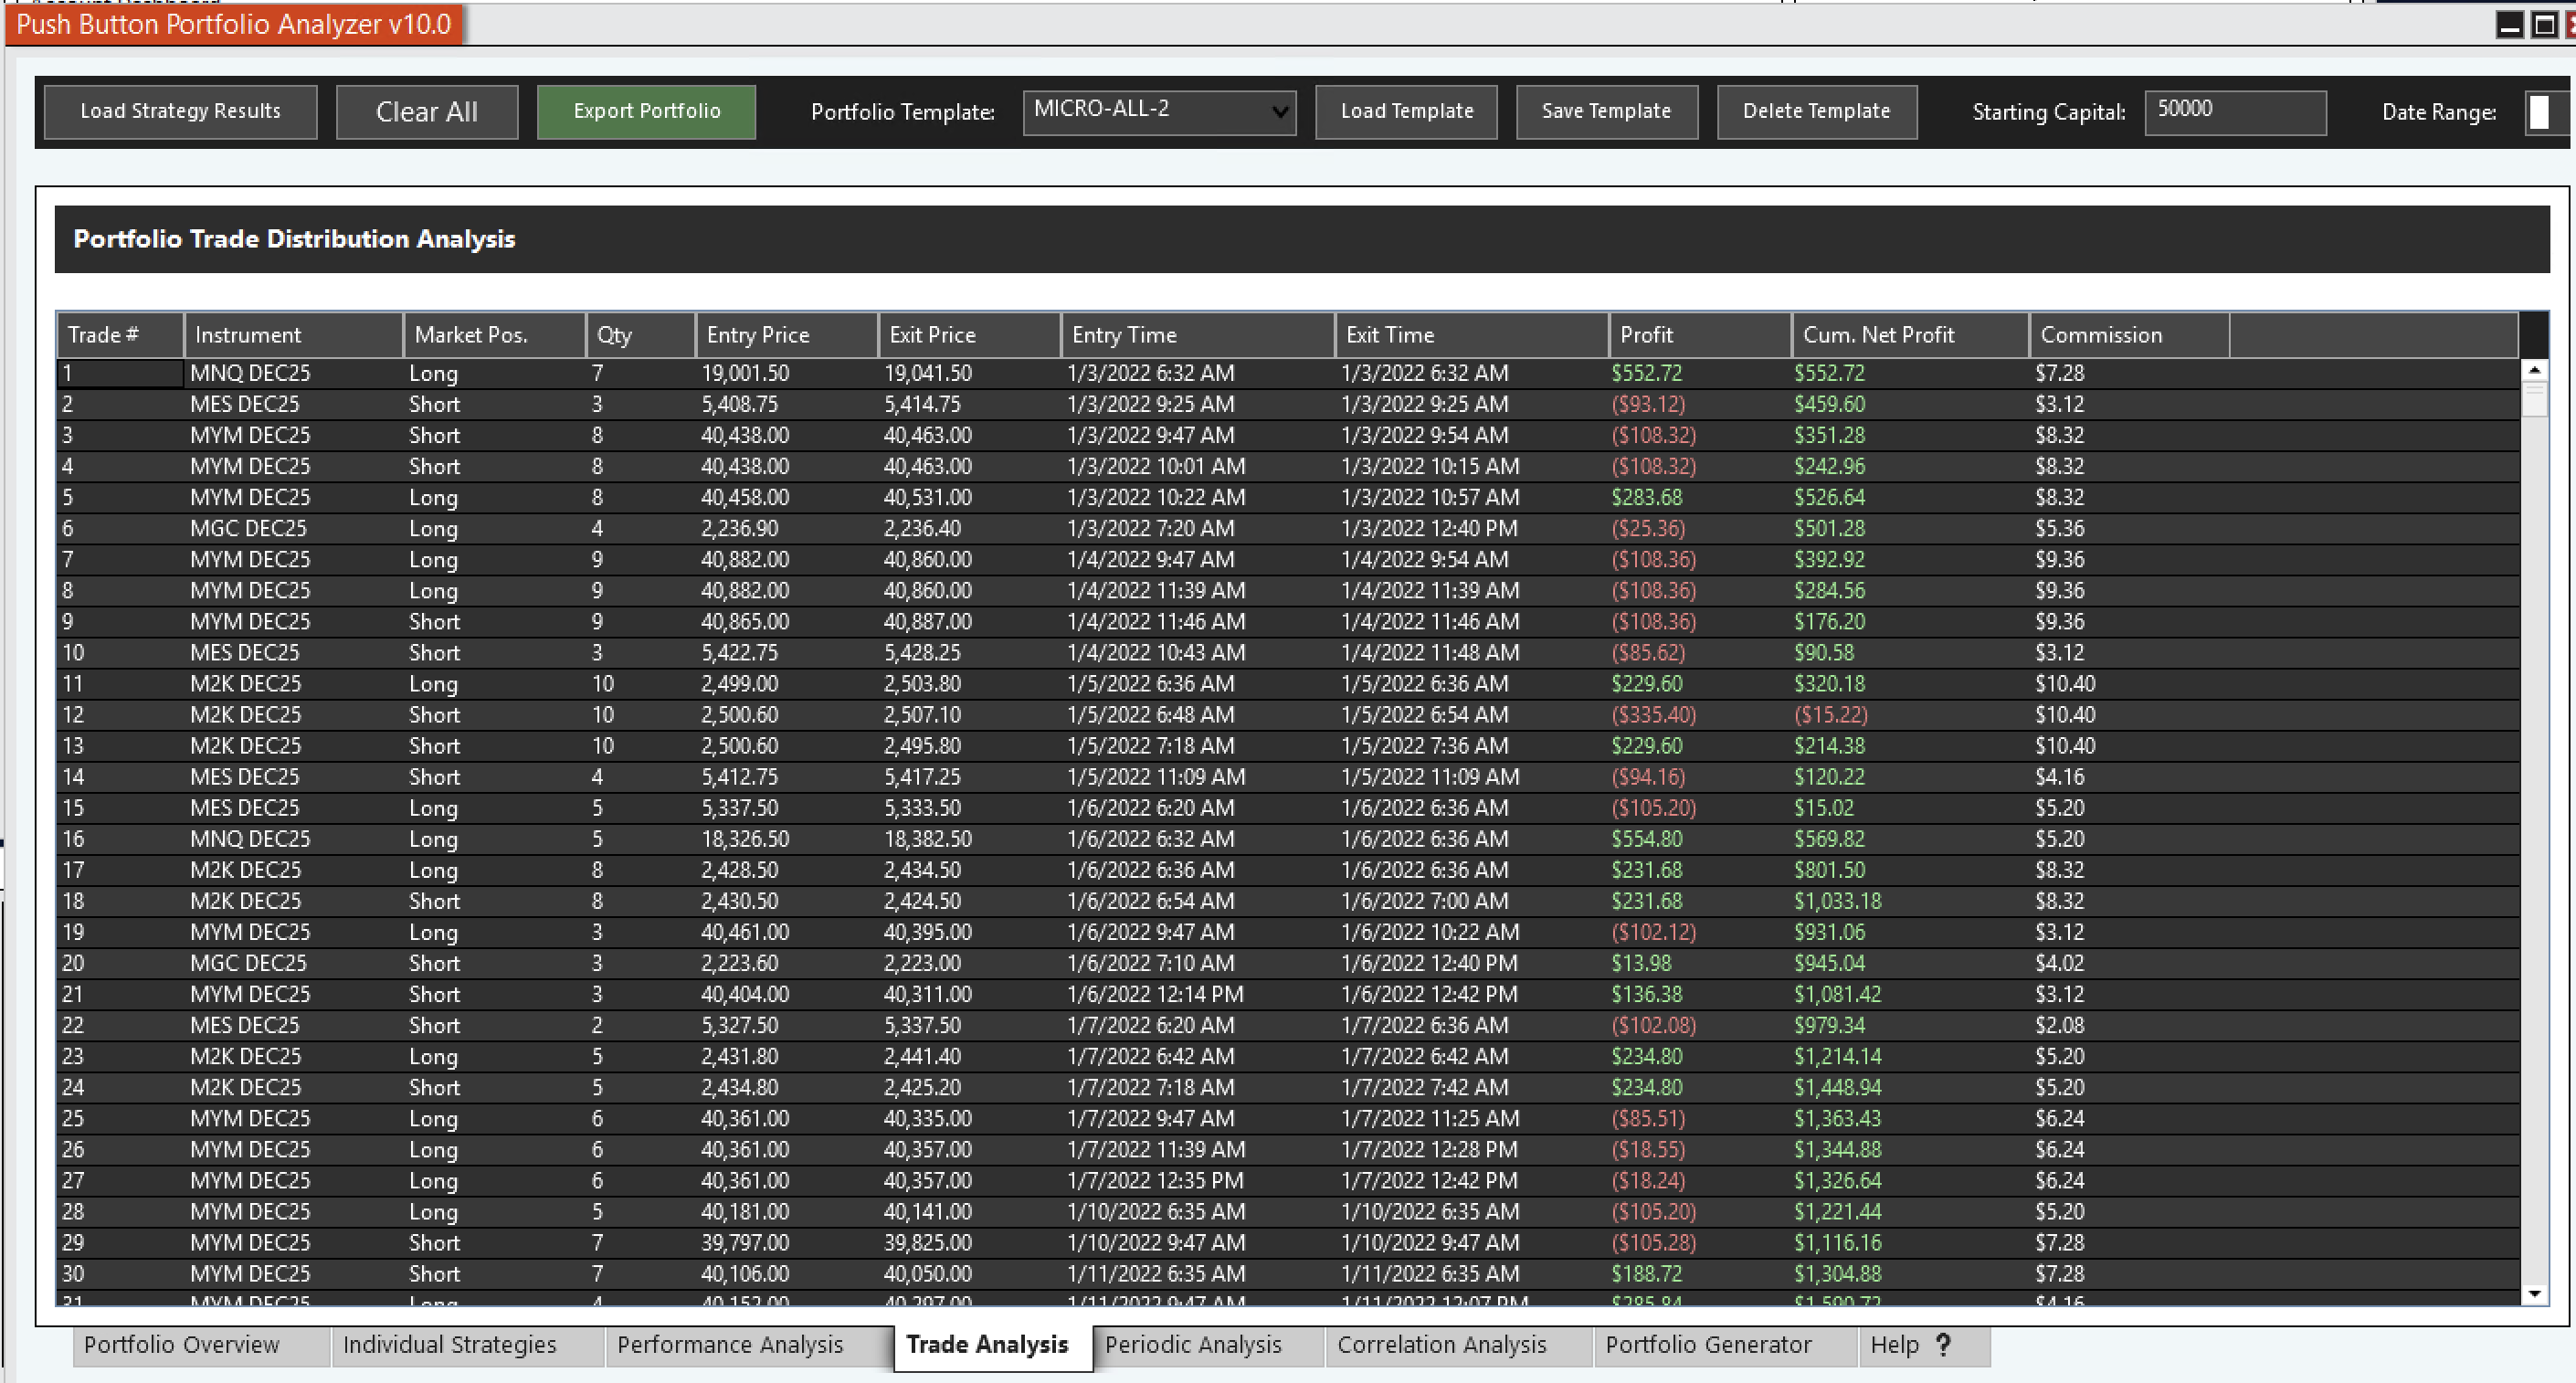Click Load Strategy Results button
2576x1383 pixels.
(x=180, y=112)
